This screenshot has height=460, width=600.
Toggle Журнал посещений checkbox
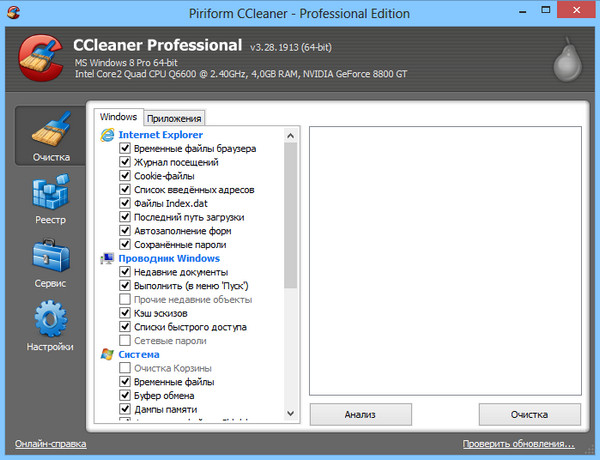tap(125, 162)
